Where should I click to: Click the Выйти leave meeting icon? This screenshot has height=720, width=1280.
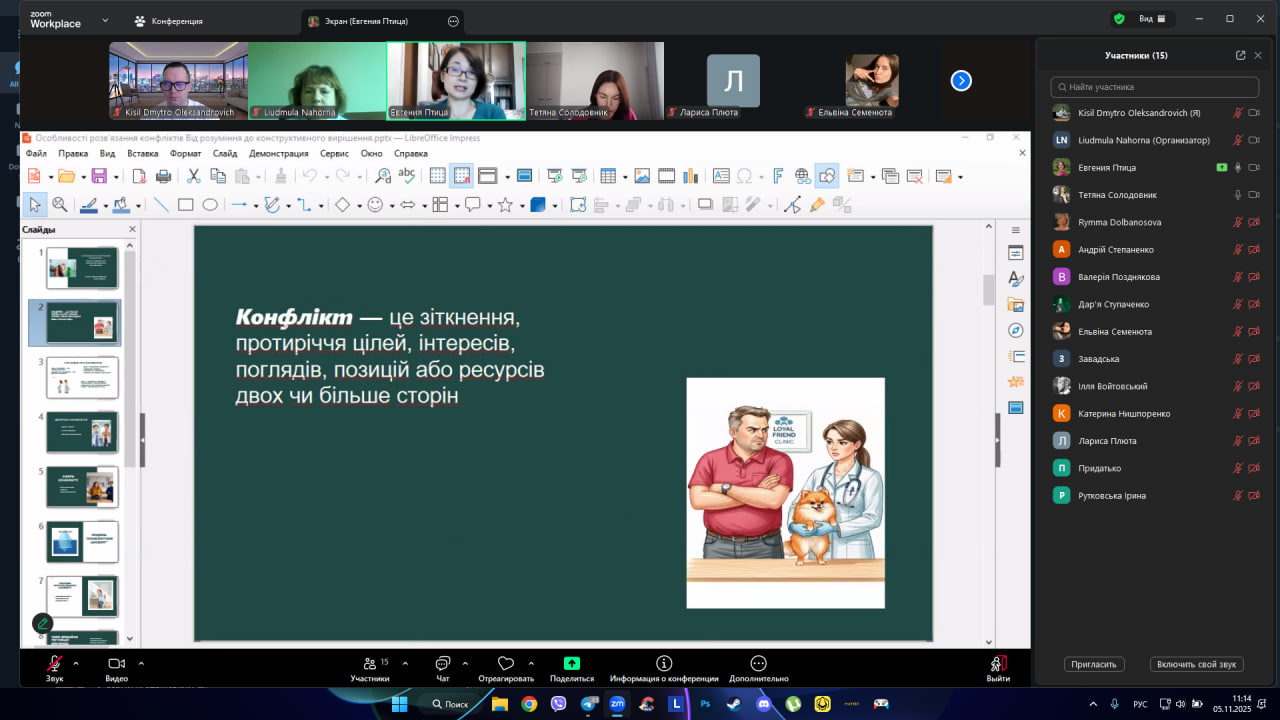(998, 664)
